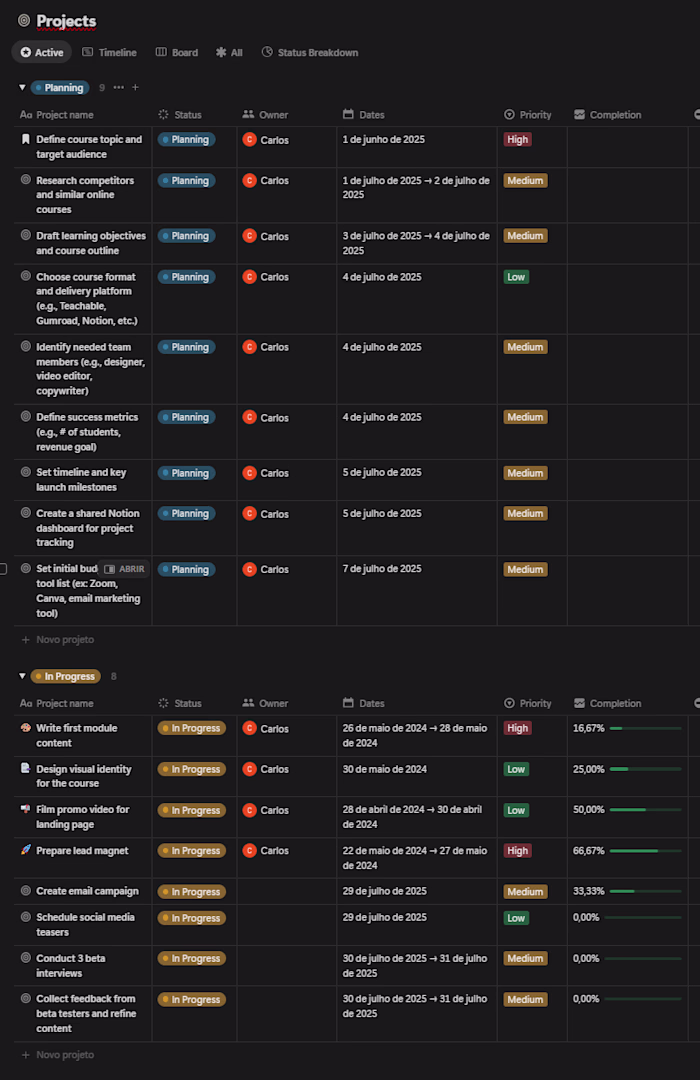Click the ABRIR button on the hovered row
Image resolution: width=700 pixels, height=1080 pixels.
point(125,569)
